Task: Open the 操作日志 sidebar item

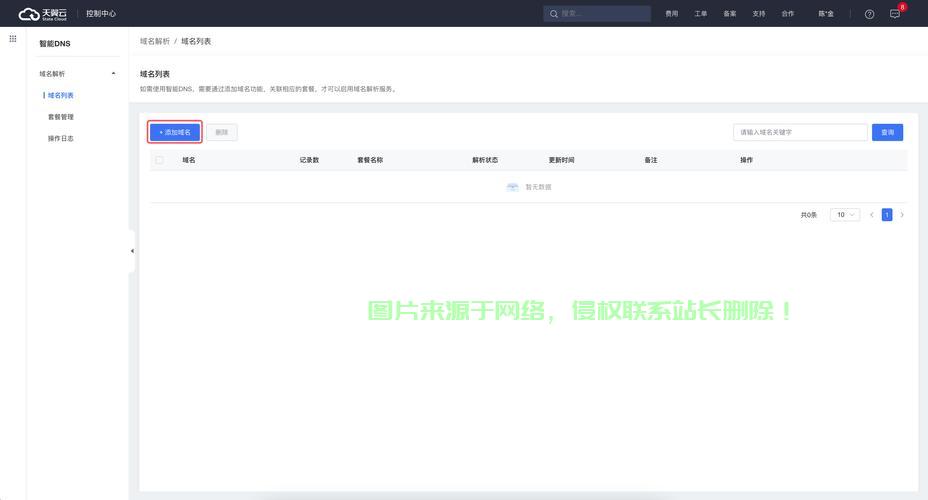Action: click(x=61, y=138)
